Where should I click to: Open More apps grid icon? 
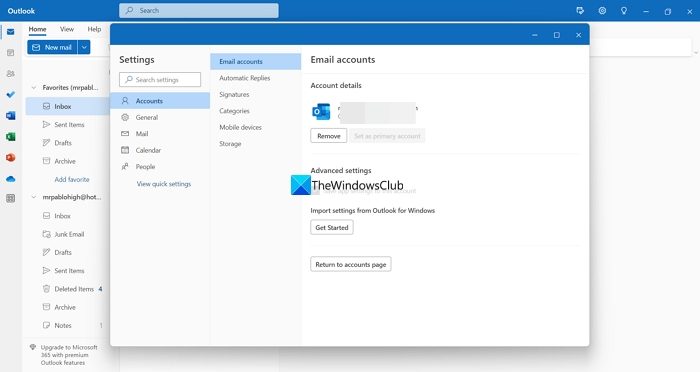(11, 198)
